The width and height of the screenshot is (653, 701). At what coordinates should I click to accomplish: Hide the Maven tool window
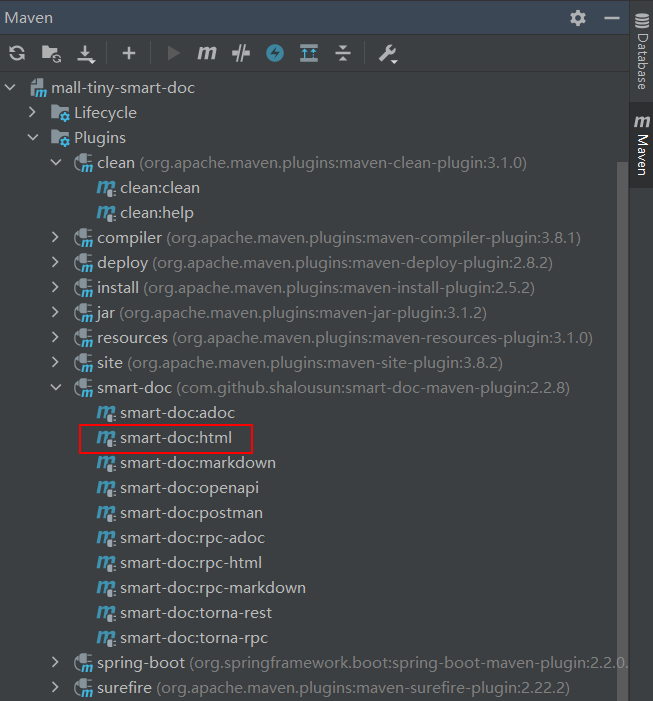coord(611,18)
